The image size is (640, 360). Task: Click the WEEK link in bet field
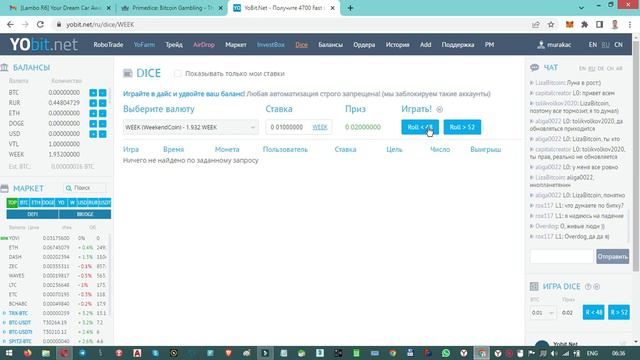(320, 127)
